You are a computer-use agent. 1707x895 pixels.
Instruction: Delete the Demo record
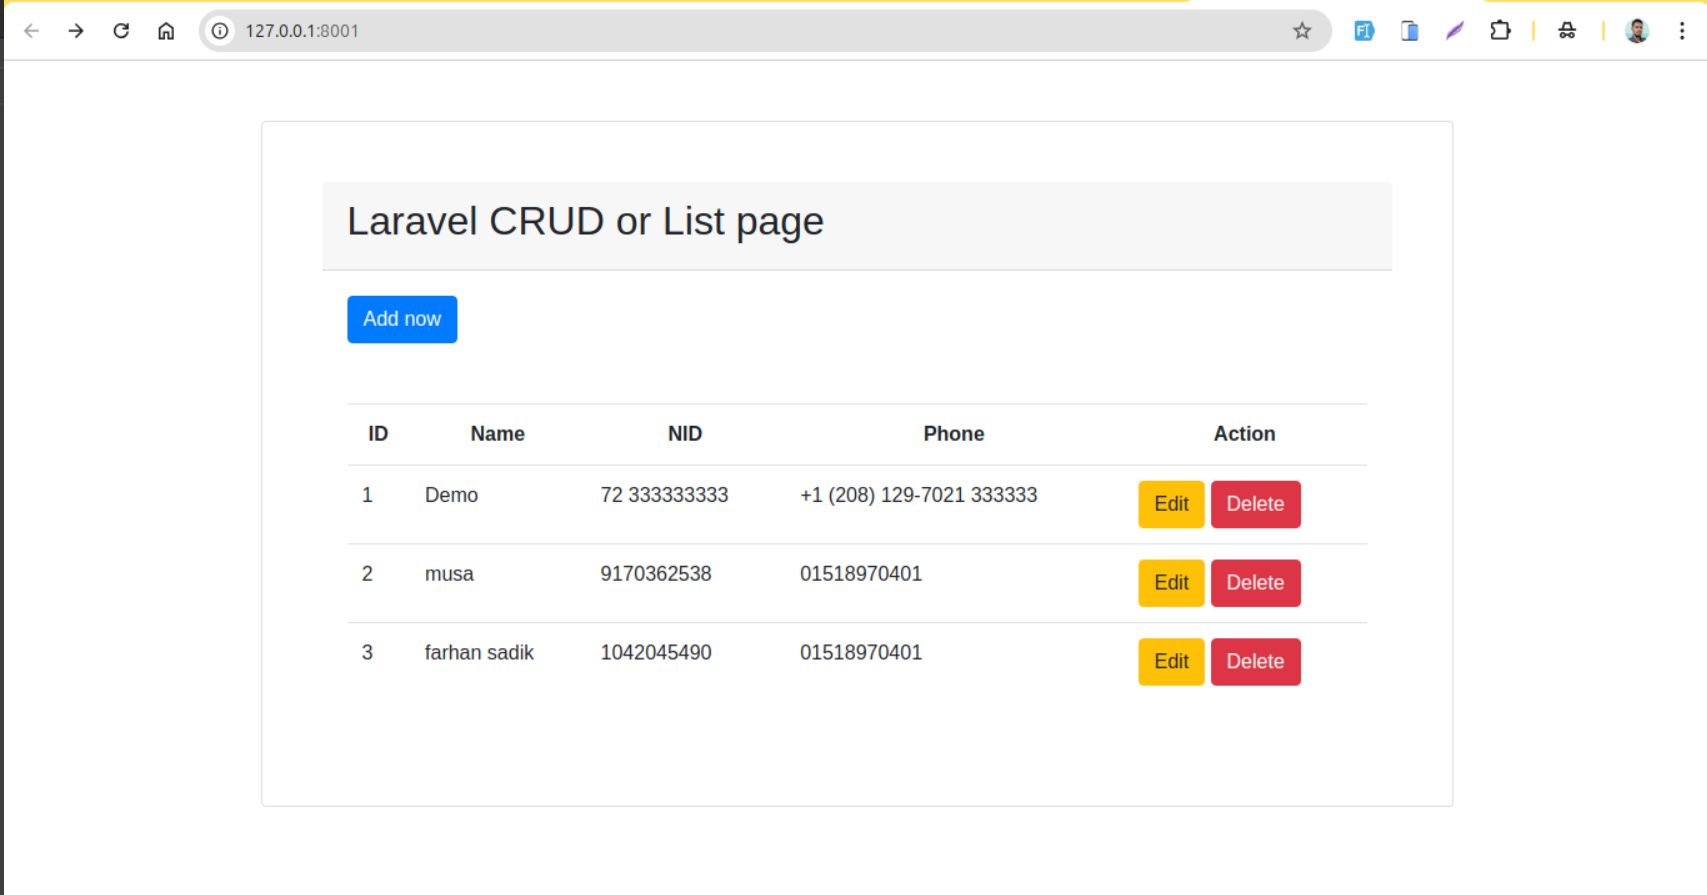click(x=1255, y=504)
